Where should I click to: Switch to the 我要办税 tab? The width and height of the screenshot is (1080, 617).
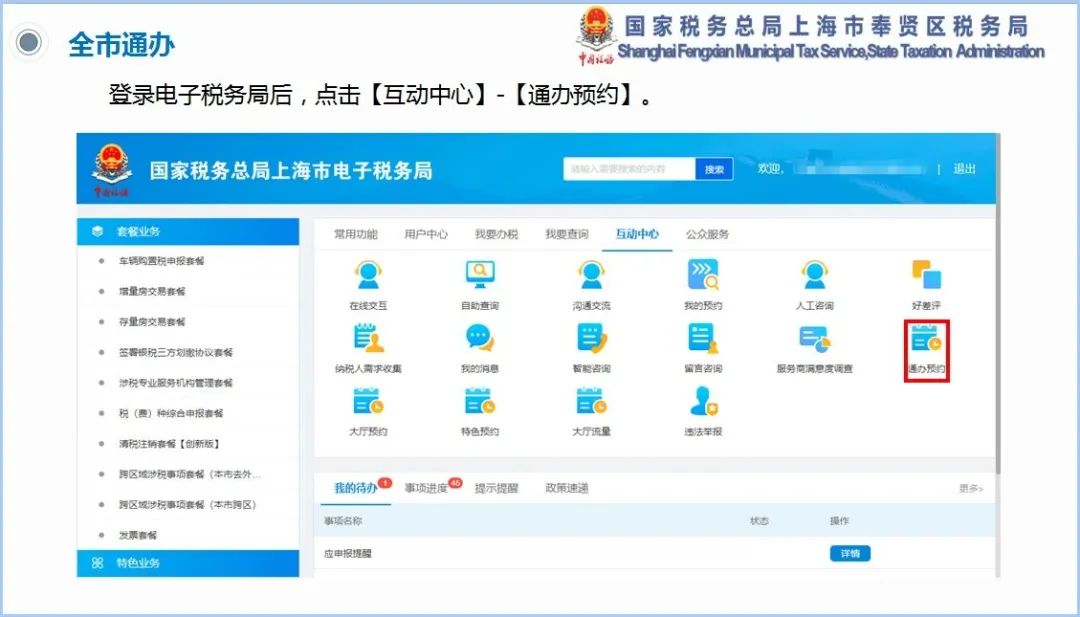pyautogui.click(x=496, y=234)
